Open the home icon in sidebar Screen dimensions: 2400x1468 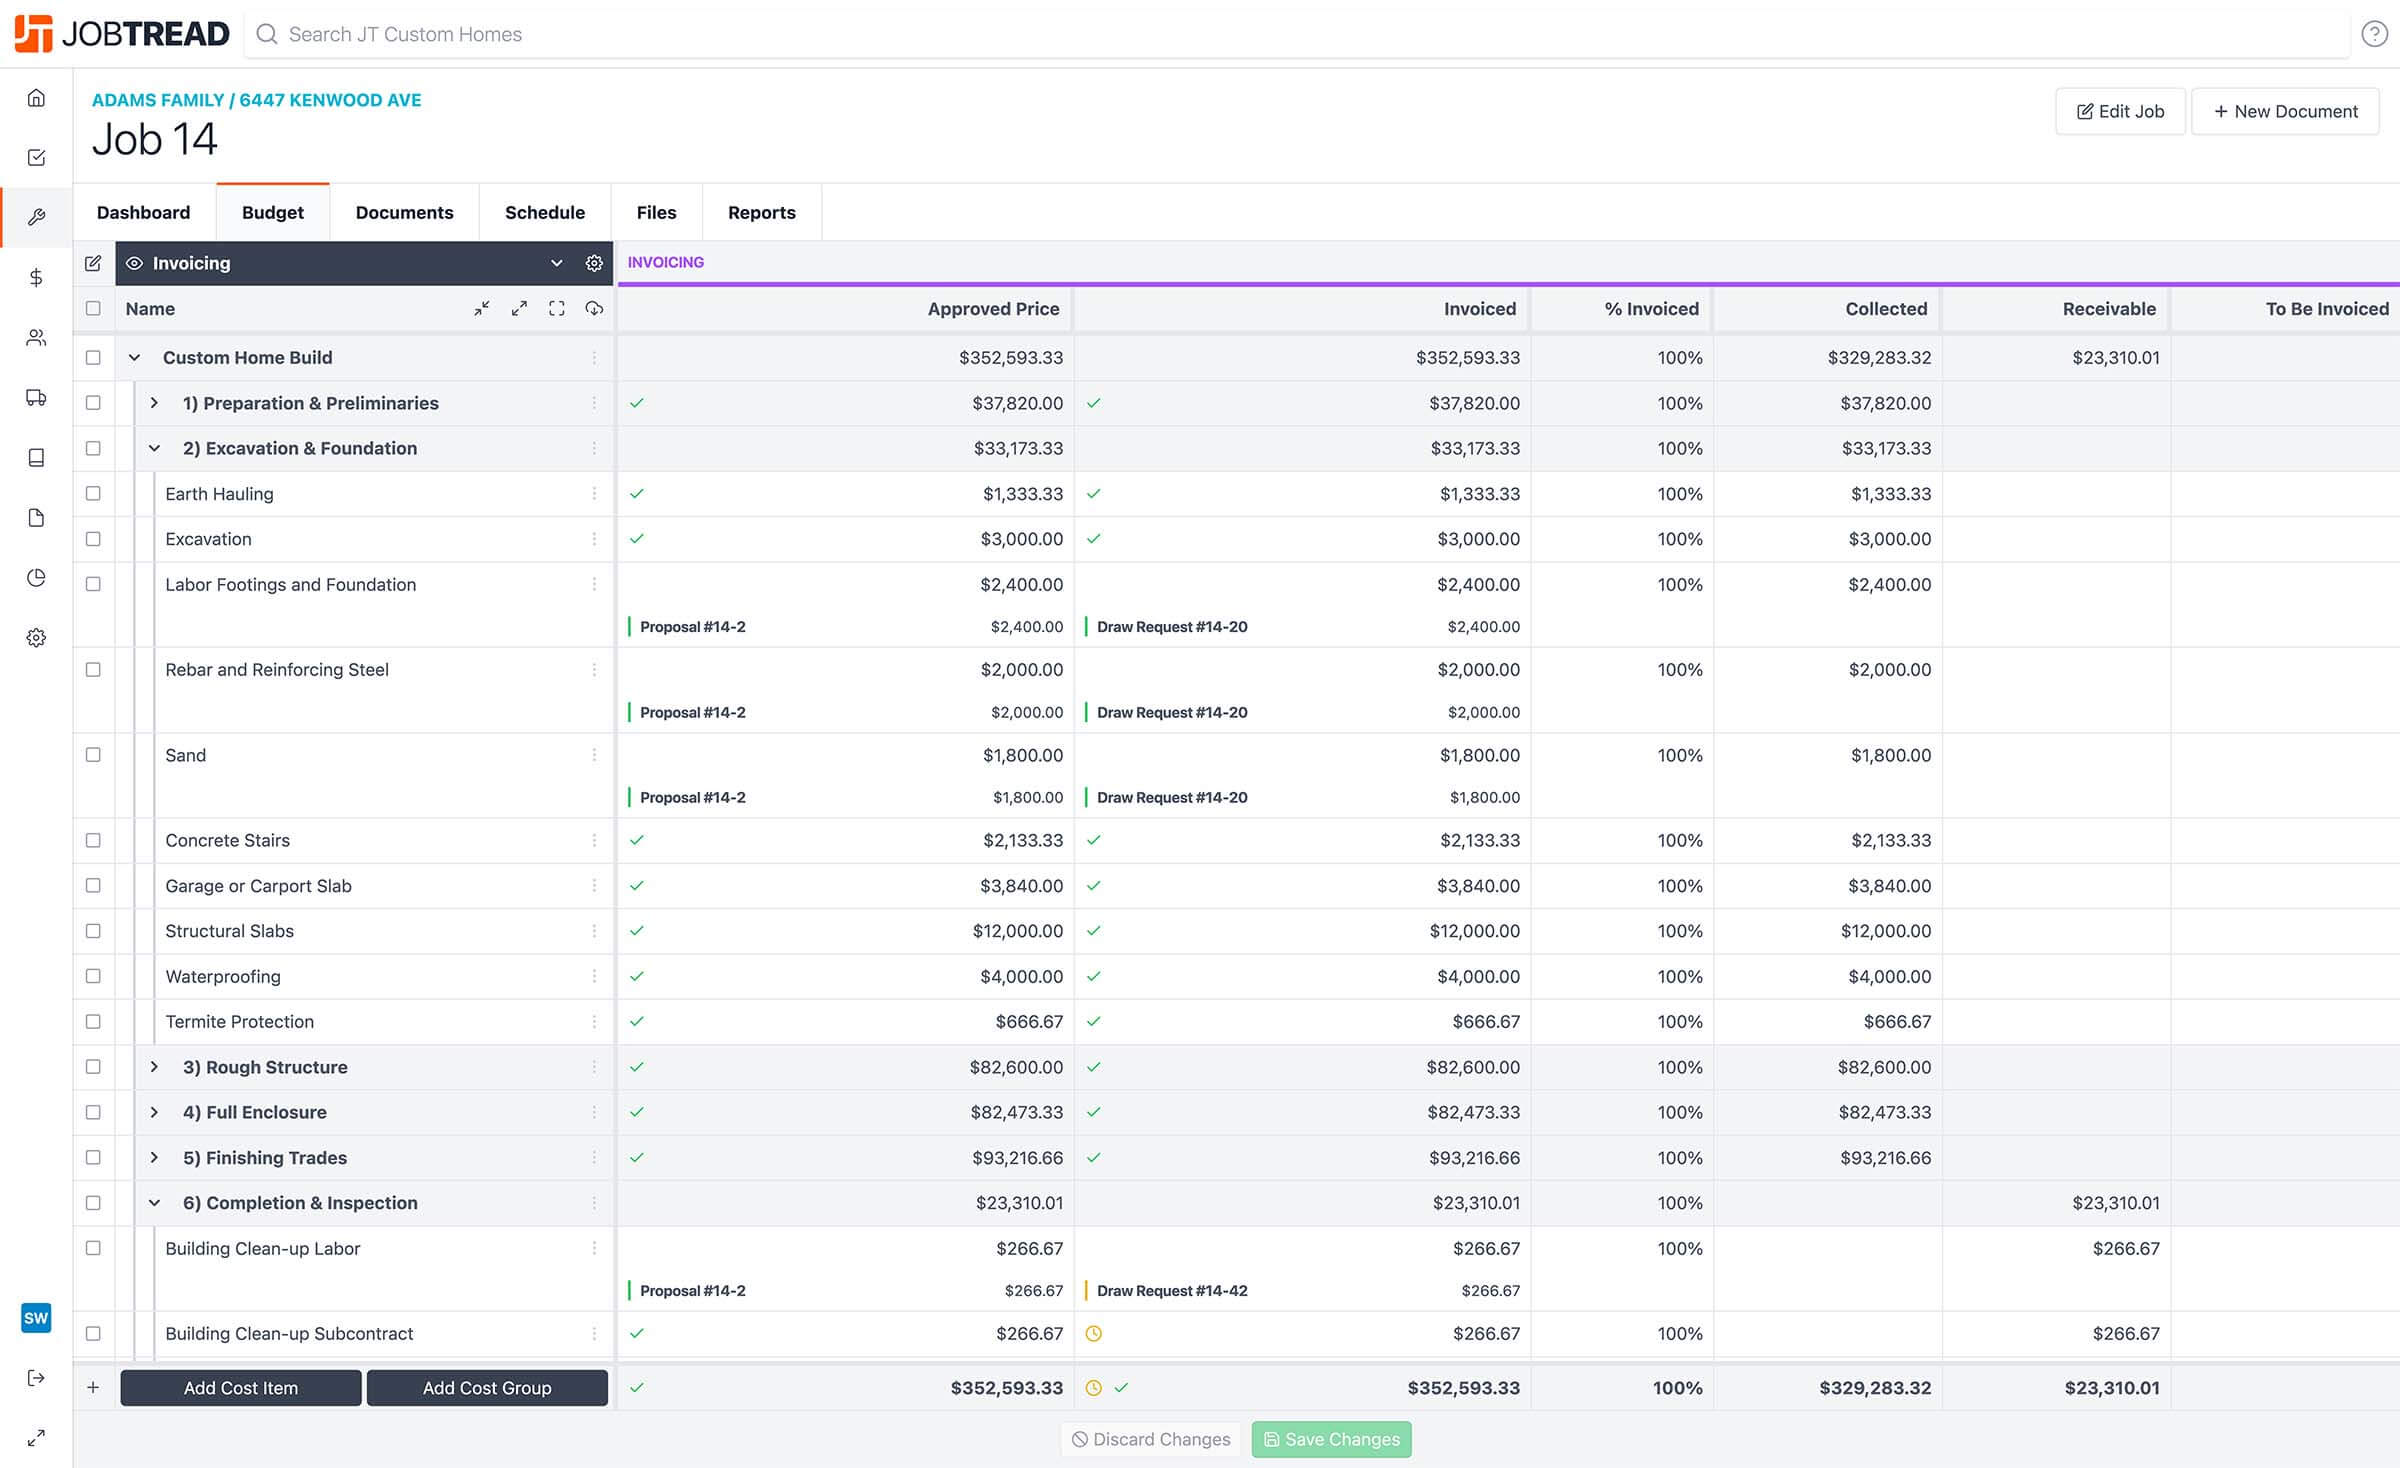pyautogui.click(x=36, y=98)
